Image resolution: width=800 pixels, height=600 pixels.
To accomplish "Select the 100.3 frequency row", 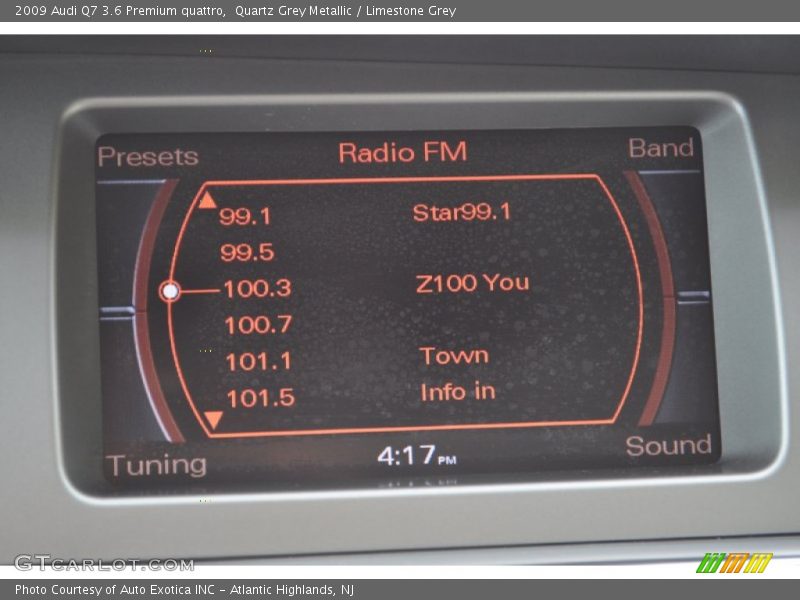I will [x=258, y=289].
